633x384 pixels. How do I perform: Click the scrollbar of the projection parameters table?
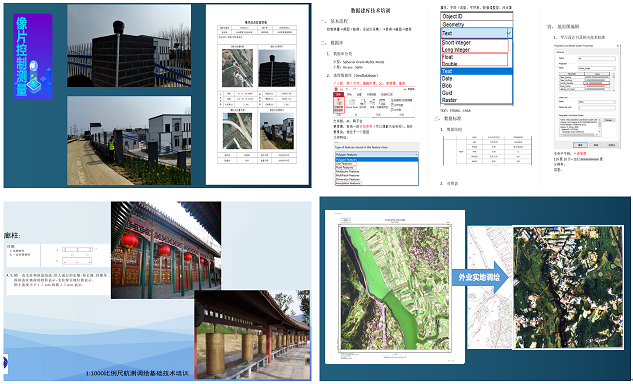pos(614,82)
